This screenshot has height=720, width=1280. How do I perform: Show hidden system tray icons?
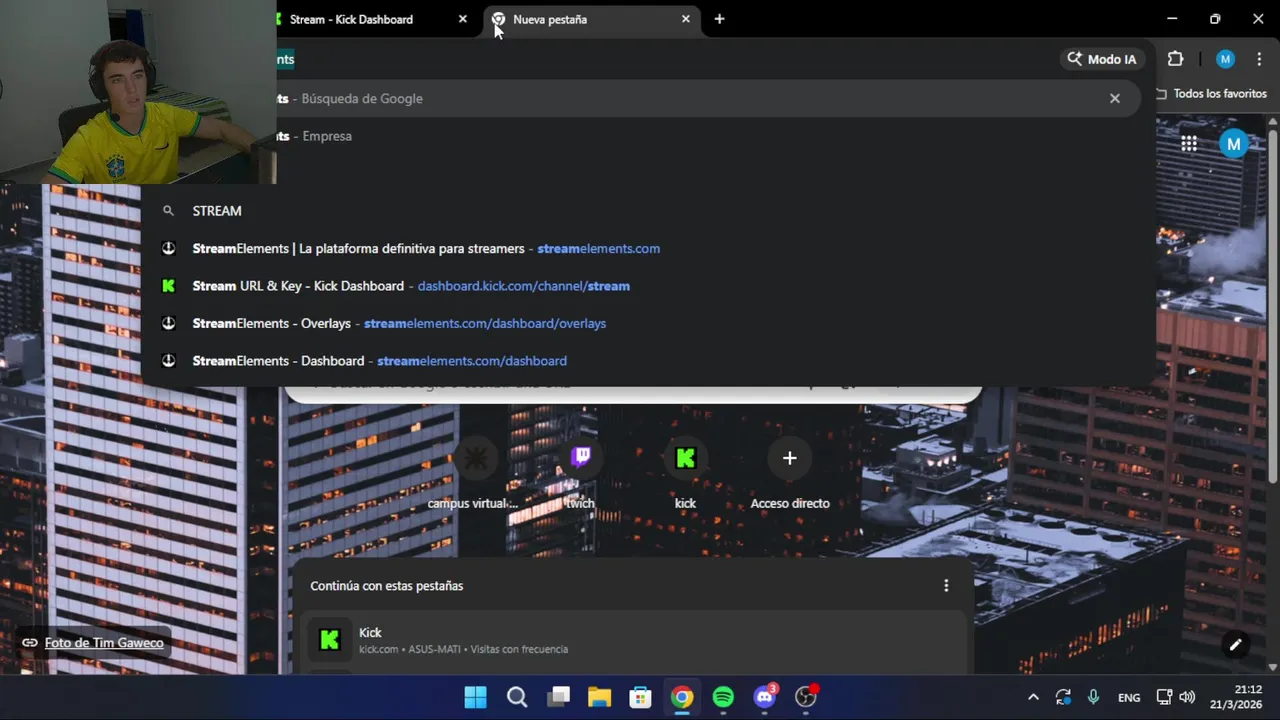point(1033,697)
